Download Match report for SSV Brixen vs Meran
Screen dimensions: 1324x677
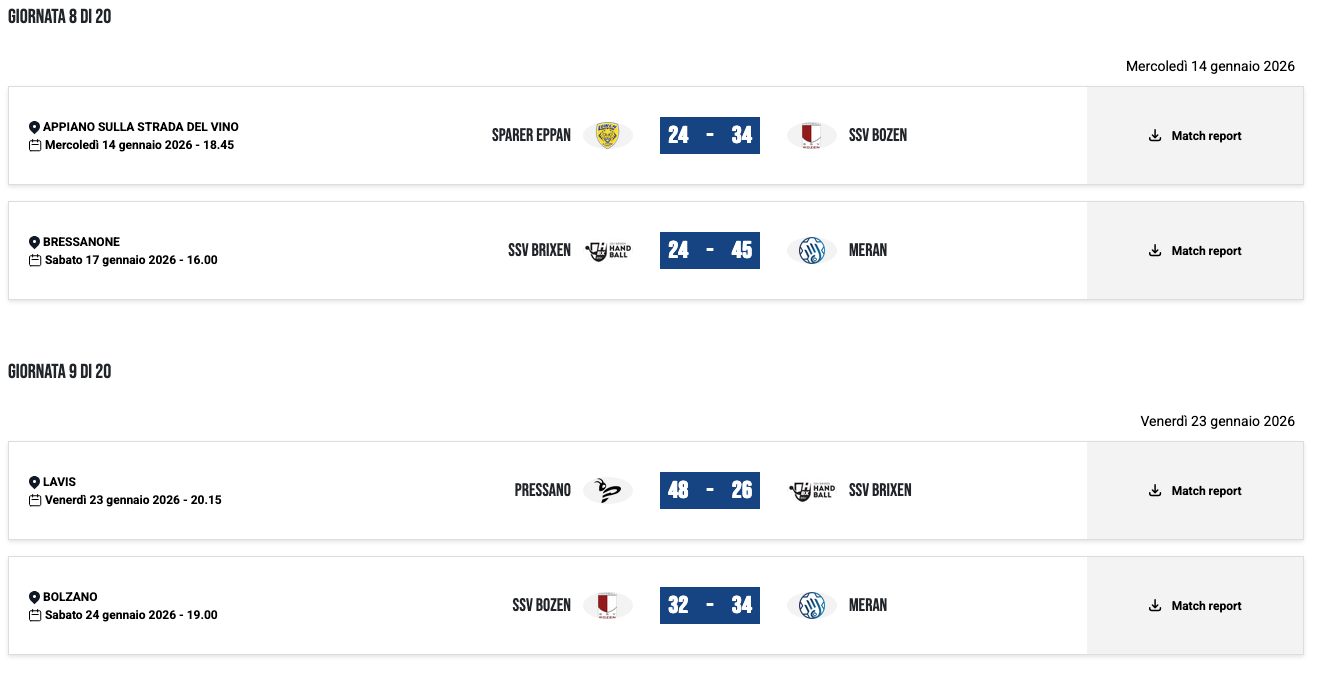1195,251
